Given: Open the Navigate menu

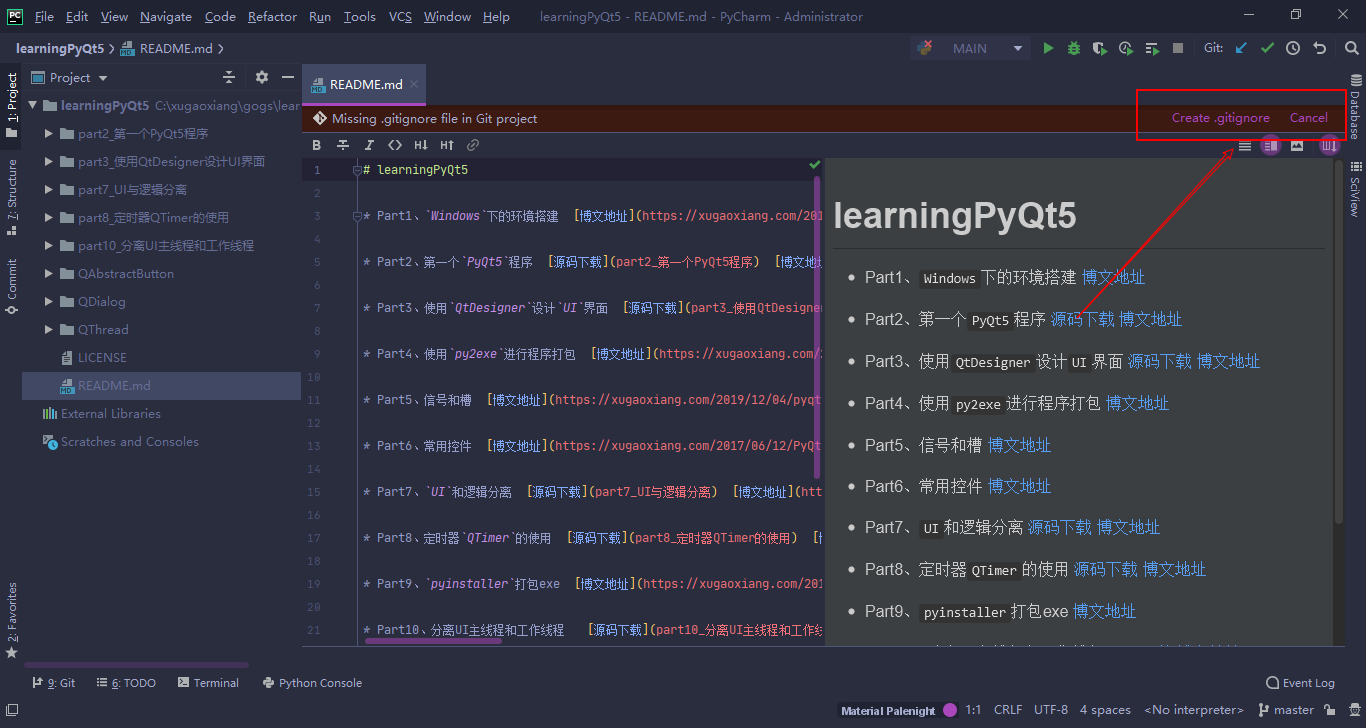Looking at the screenshot, I should pyautogui.click(x=166, y=16).
